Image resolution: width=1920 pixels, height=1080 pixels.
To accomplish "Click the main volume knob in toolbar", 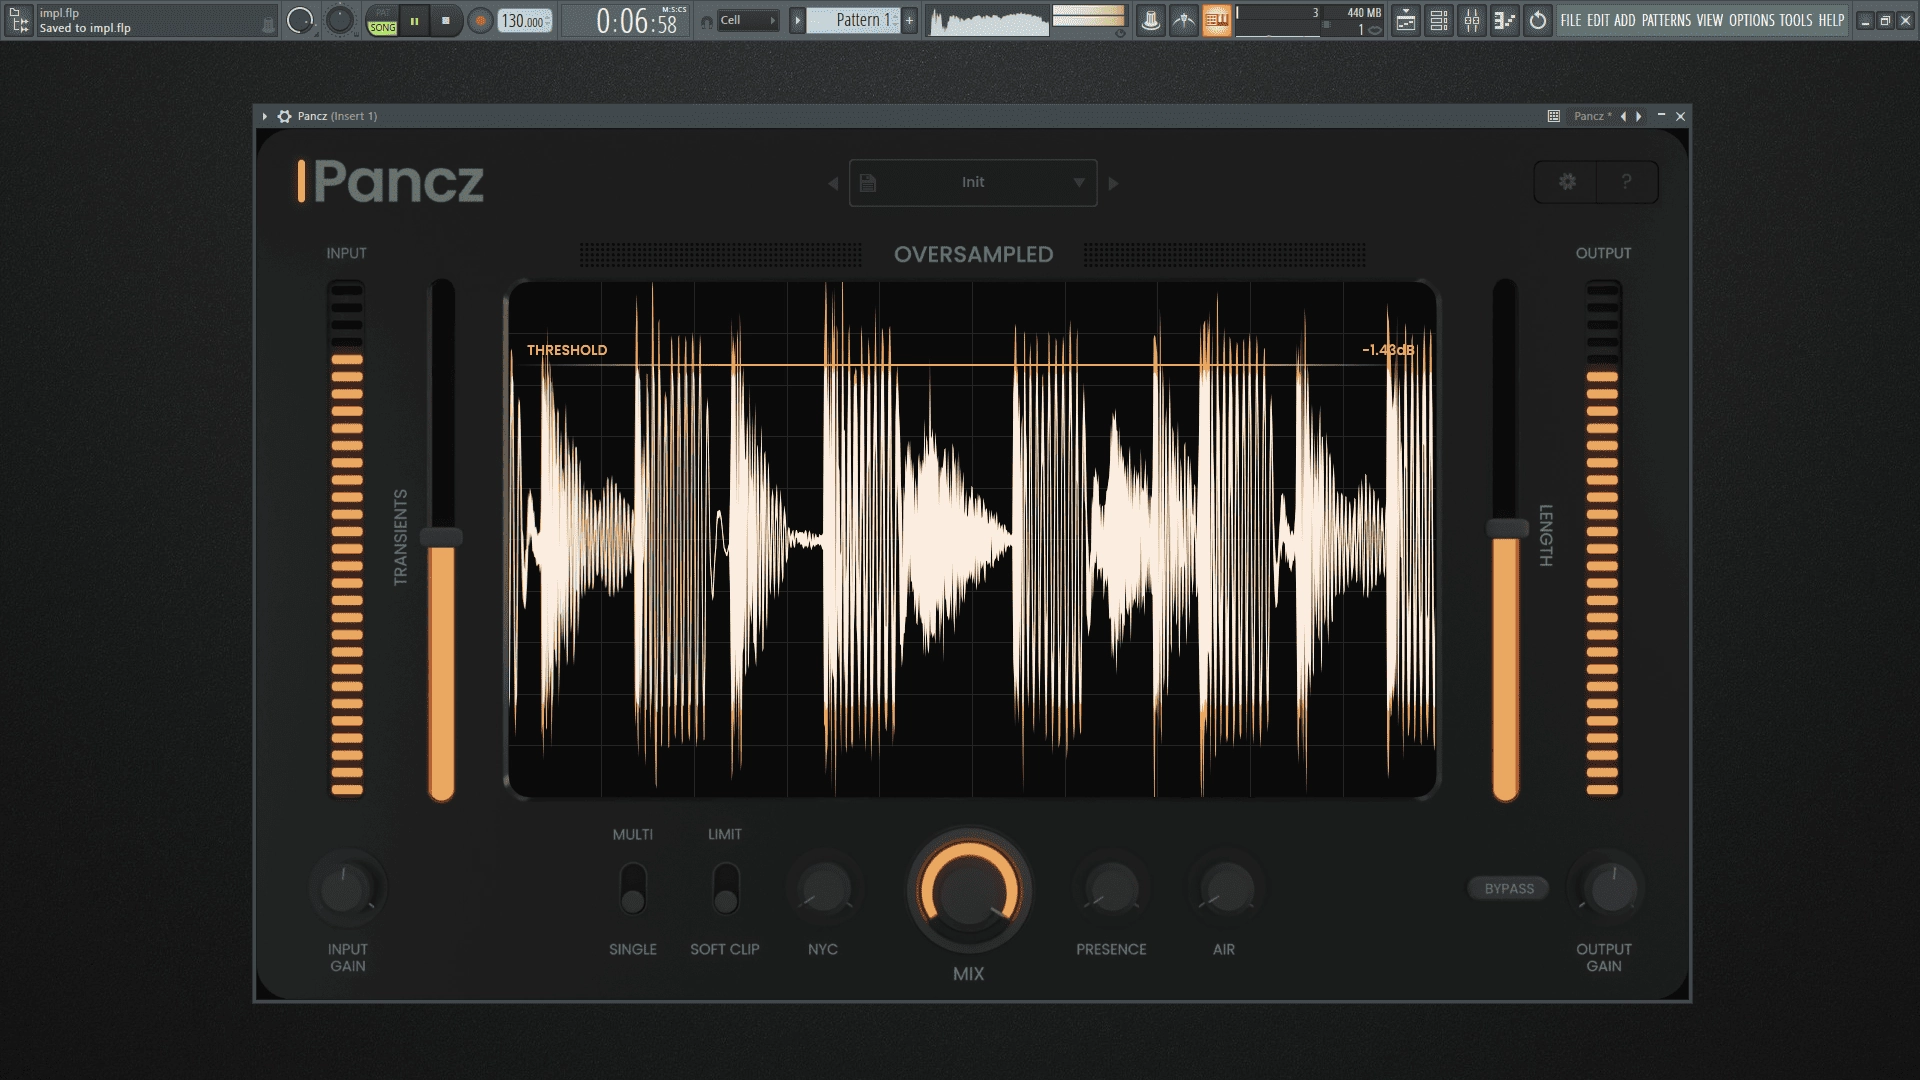I will click(x=299, y=20).
